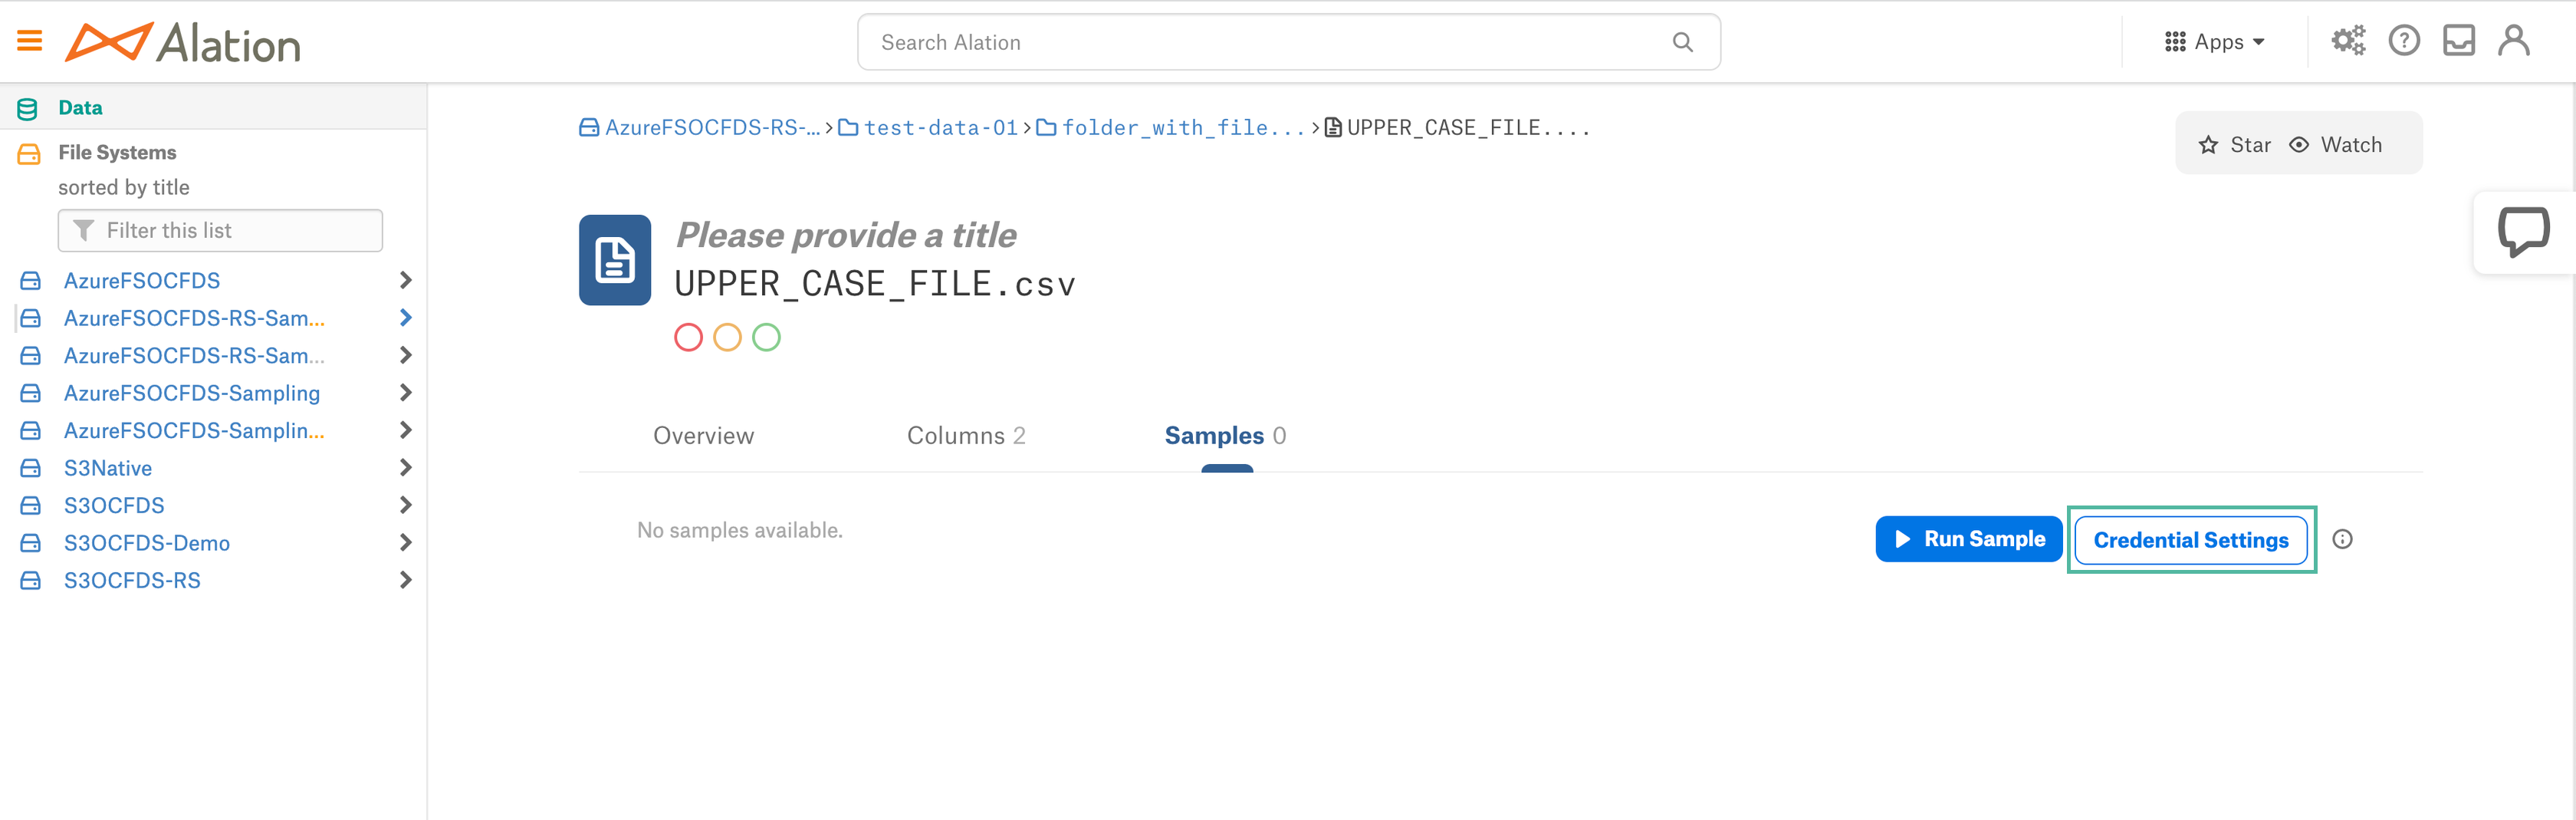The image size is (2576, 820).
Task: Open the user account profile icon
Action: [x=2514, y=41]
